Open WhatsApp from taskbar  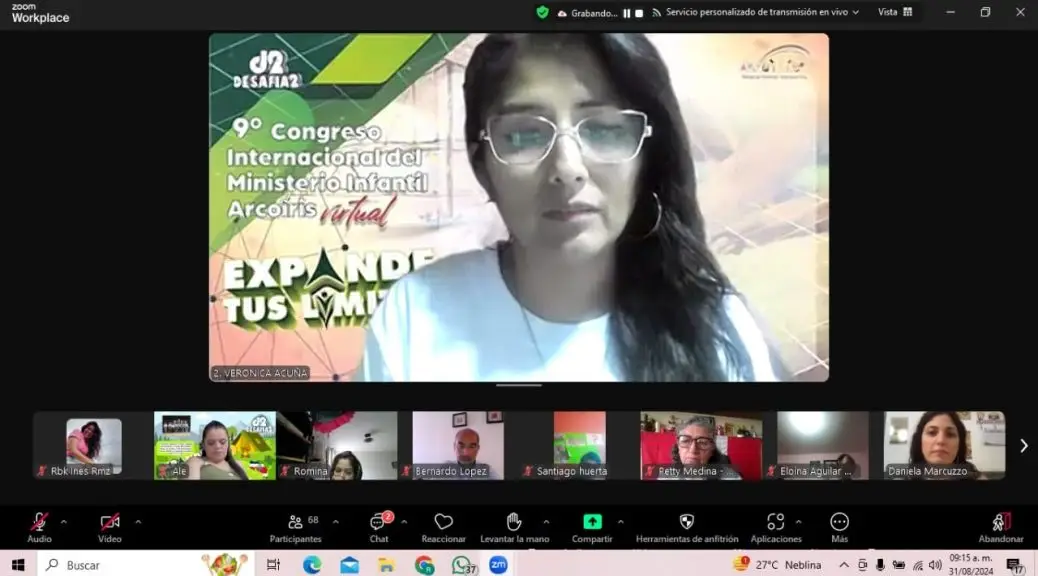coord(462,565)
